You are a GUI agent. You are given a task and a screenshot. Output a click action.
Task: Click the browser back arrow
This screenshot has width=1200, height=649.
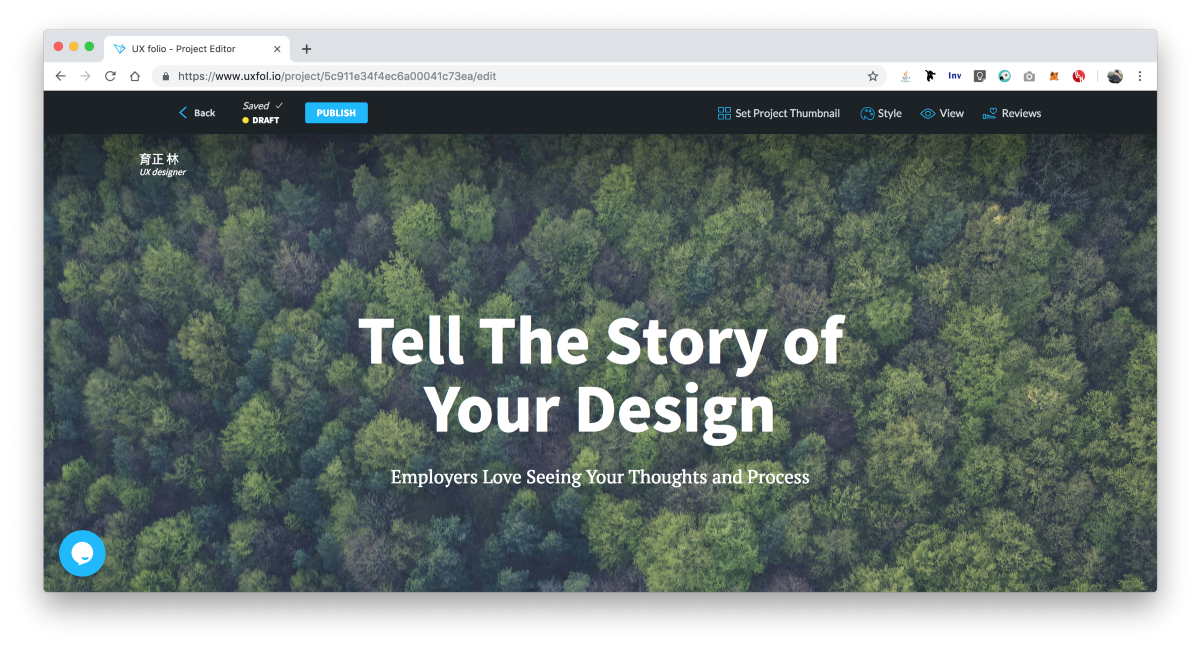pos(60,76)
